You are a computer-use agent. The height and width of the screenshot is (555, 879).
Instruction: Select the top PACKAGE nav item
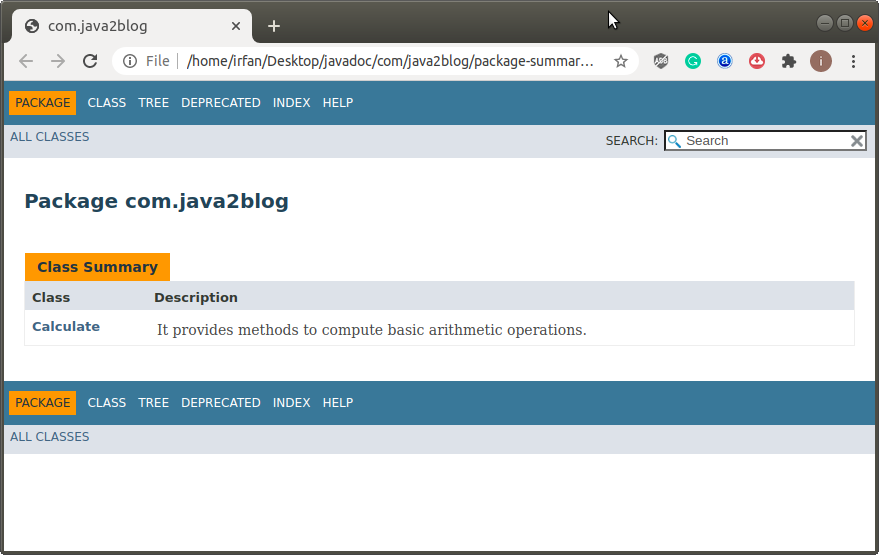point(43,103)
